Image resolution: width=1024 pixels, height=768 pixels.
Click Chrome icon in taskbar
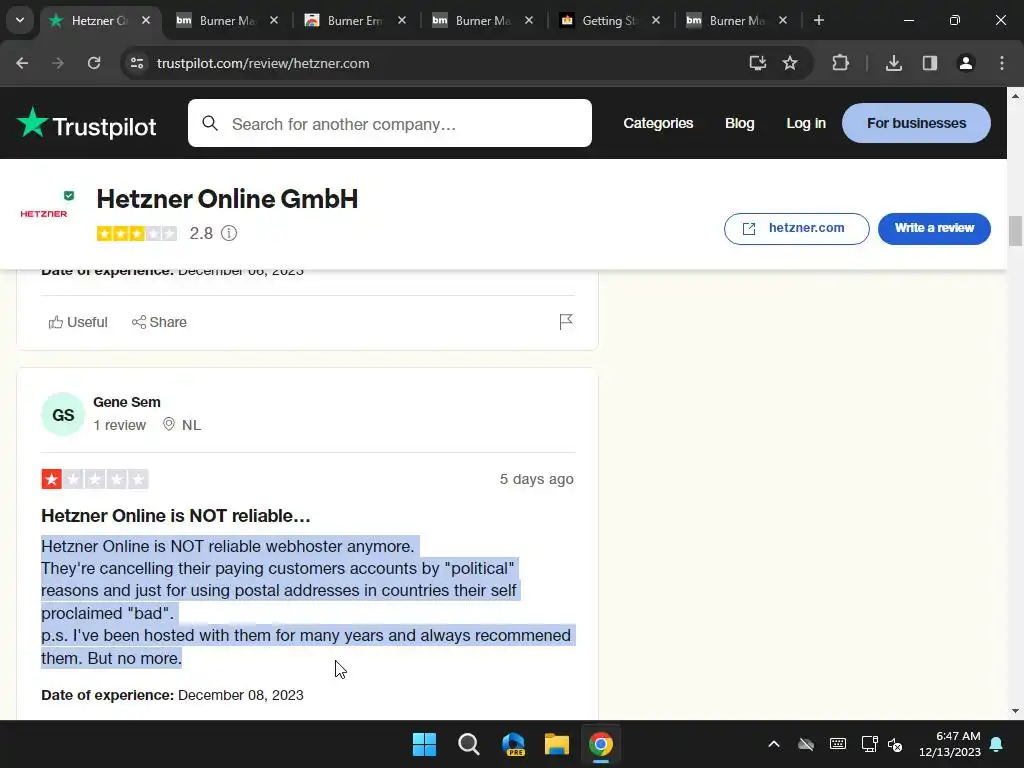(x=601, y=744)
